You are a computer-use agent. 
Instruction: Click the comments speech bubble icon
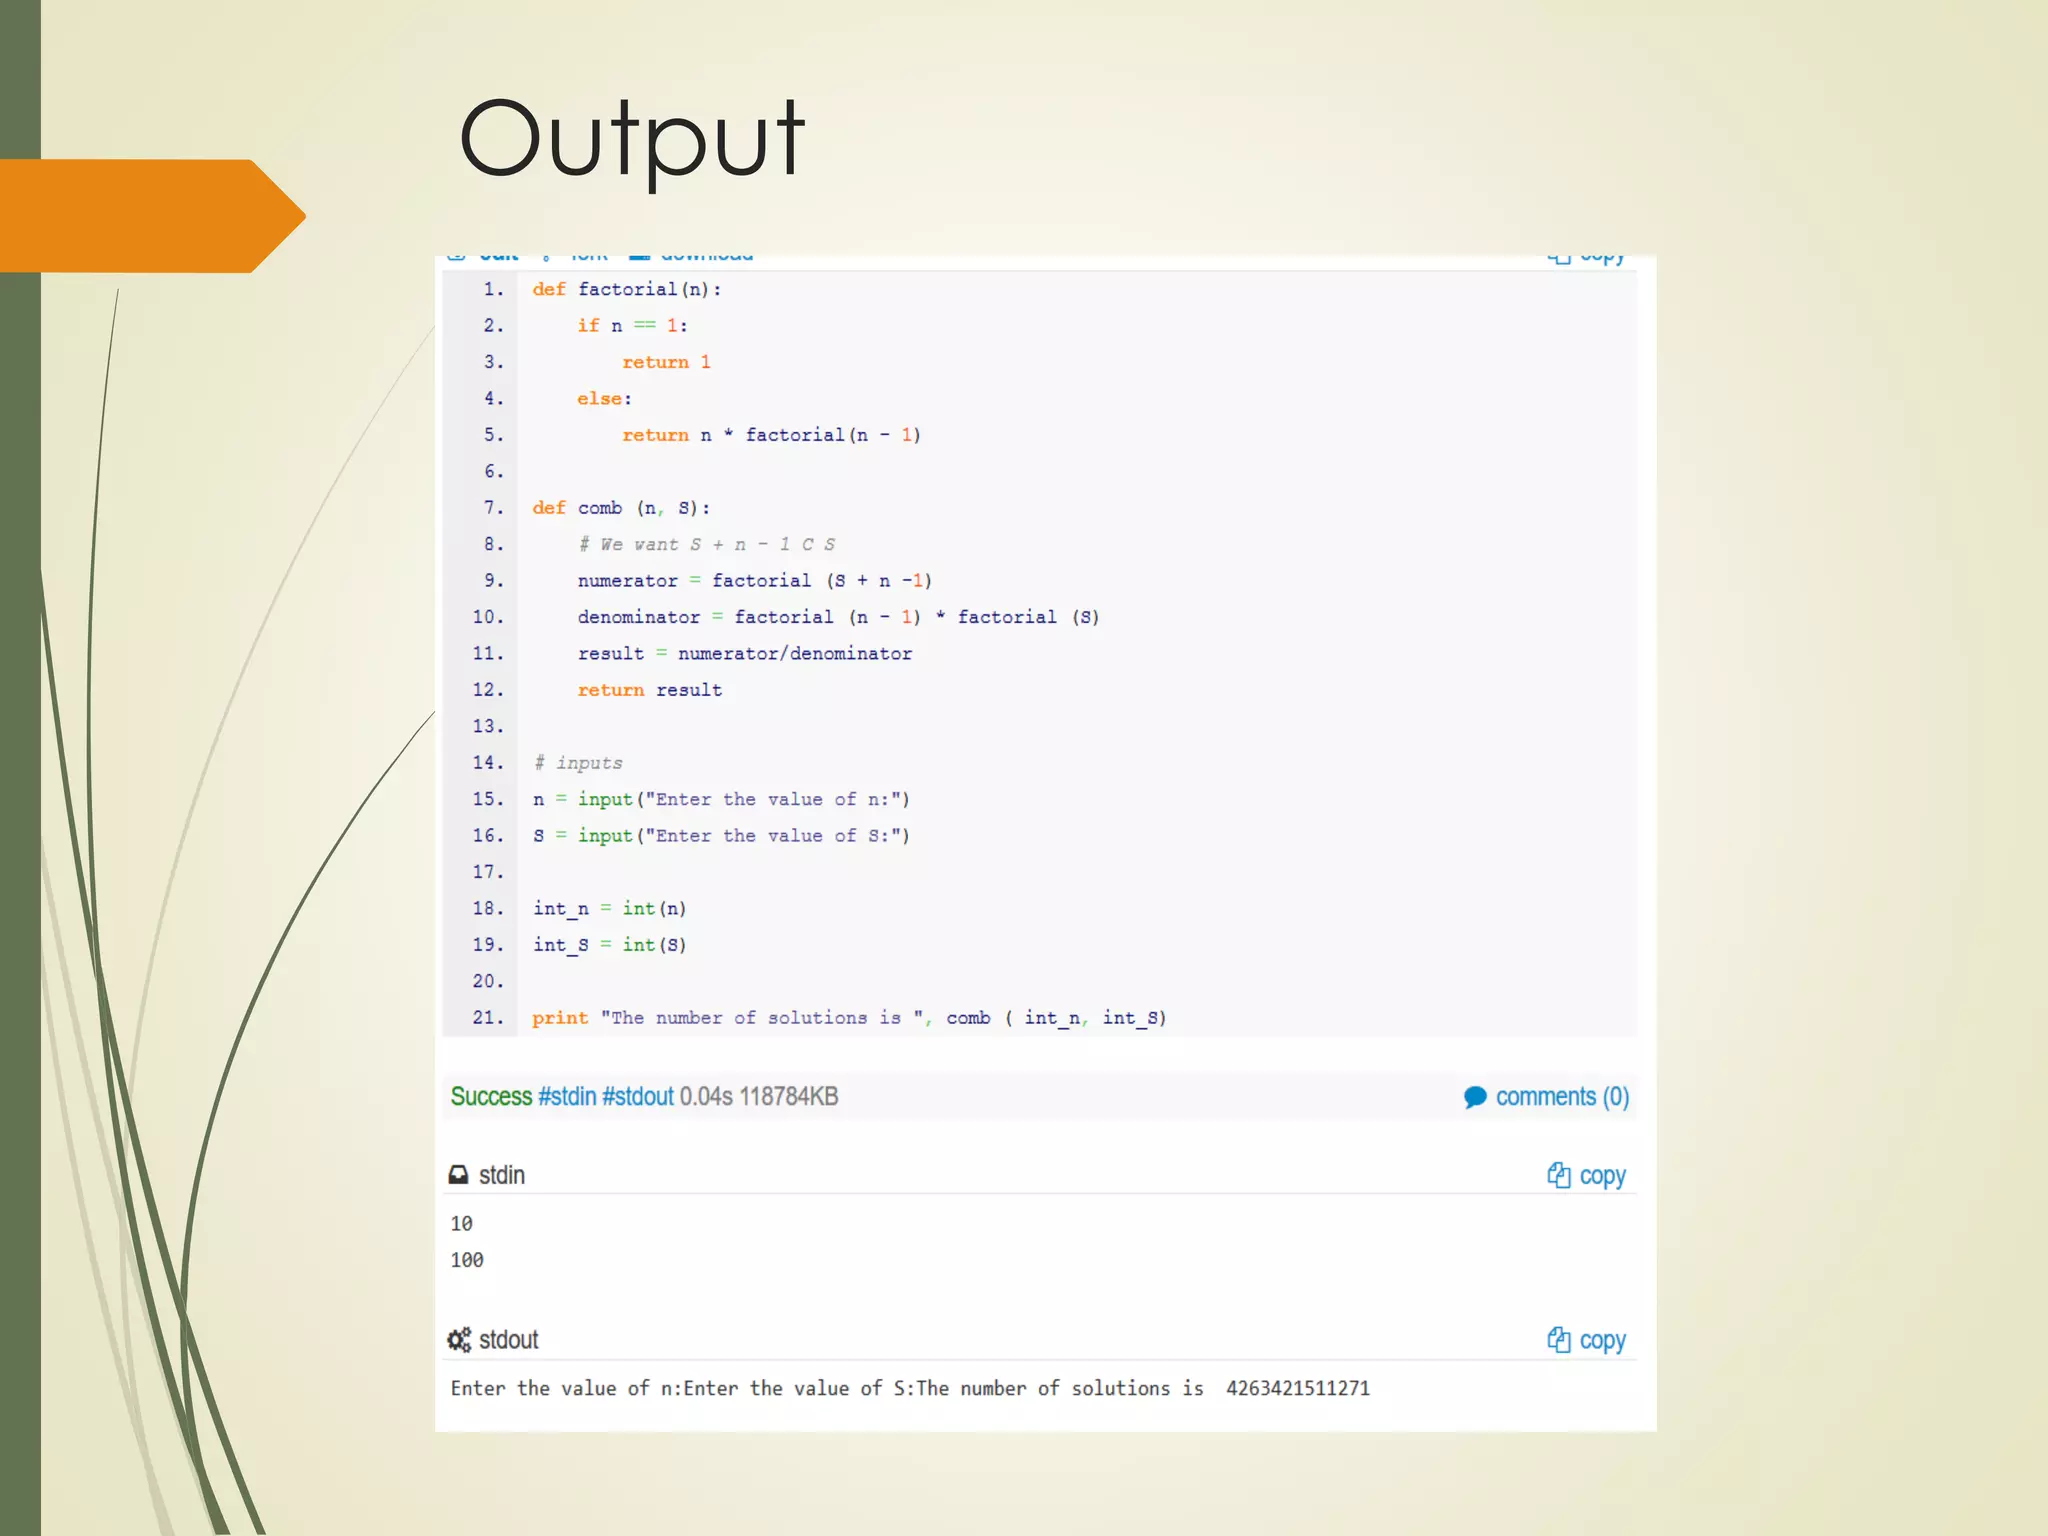coord(1475,1098)
